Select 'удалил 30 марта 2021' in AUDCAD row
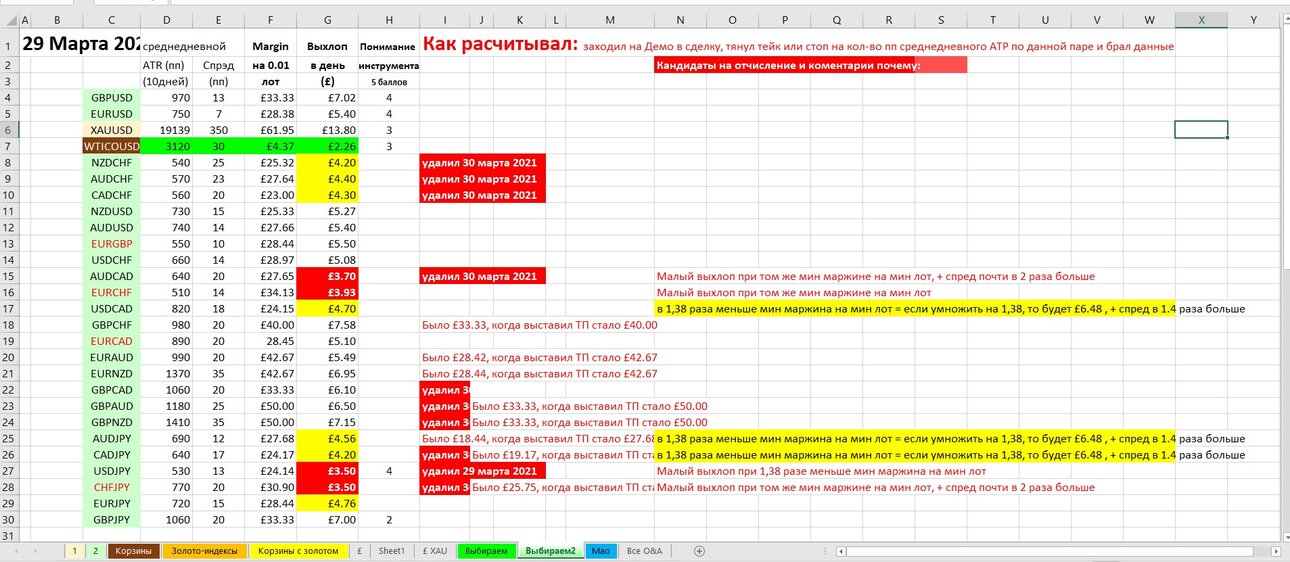1290x562 pixels. (483, 276)
